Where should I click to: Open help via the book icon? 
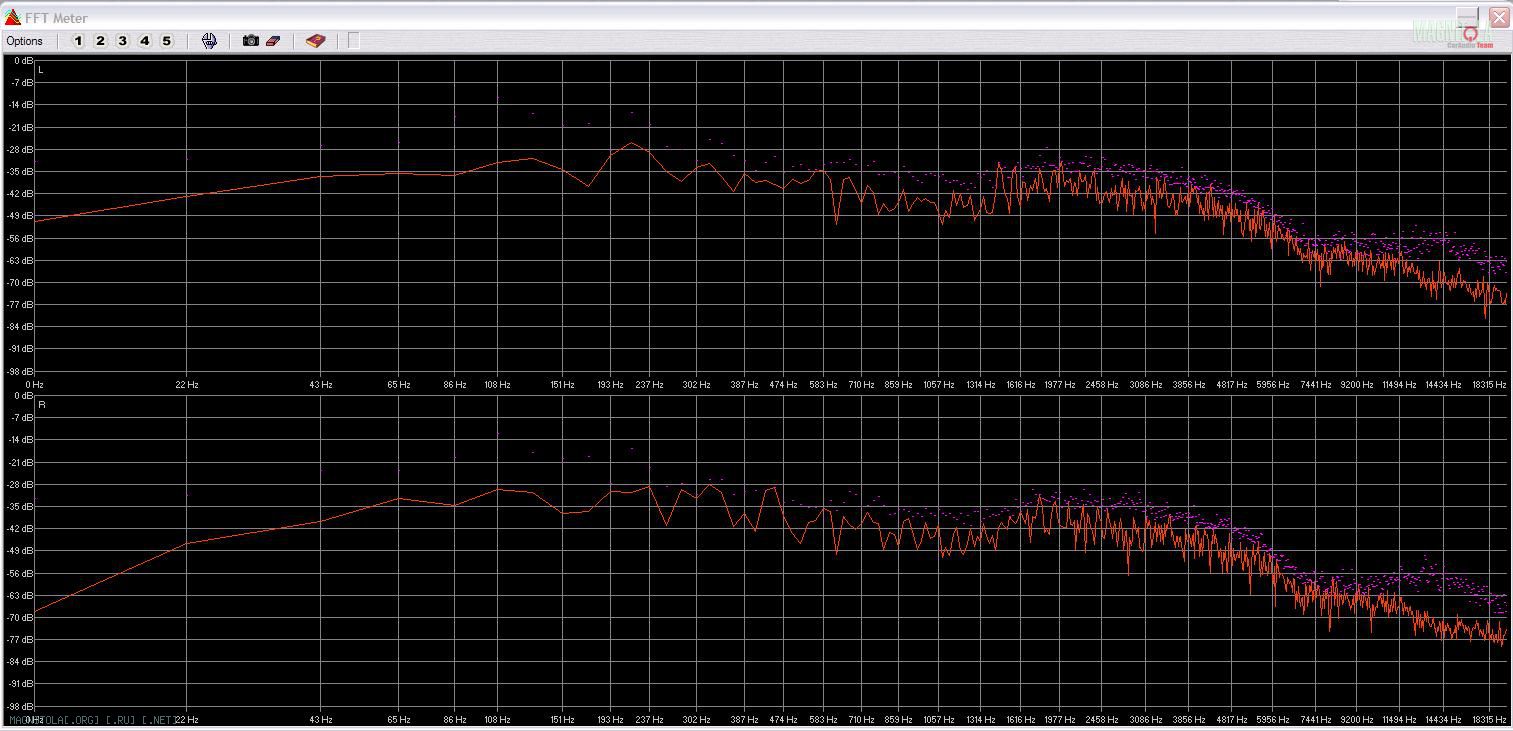(x=315, y=41)
